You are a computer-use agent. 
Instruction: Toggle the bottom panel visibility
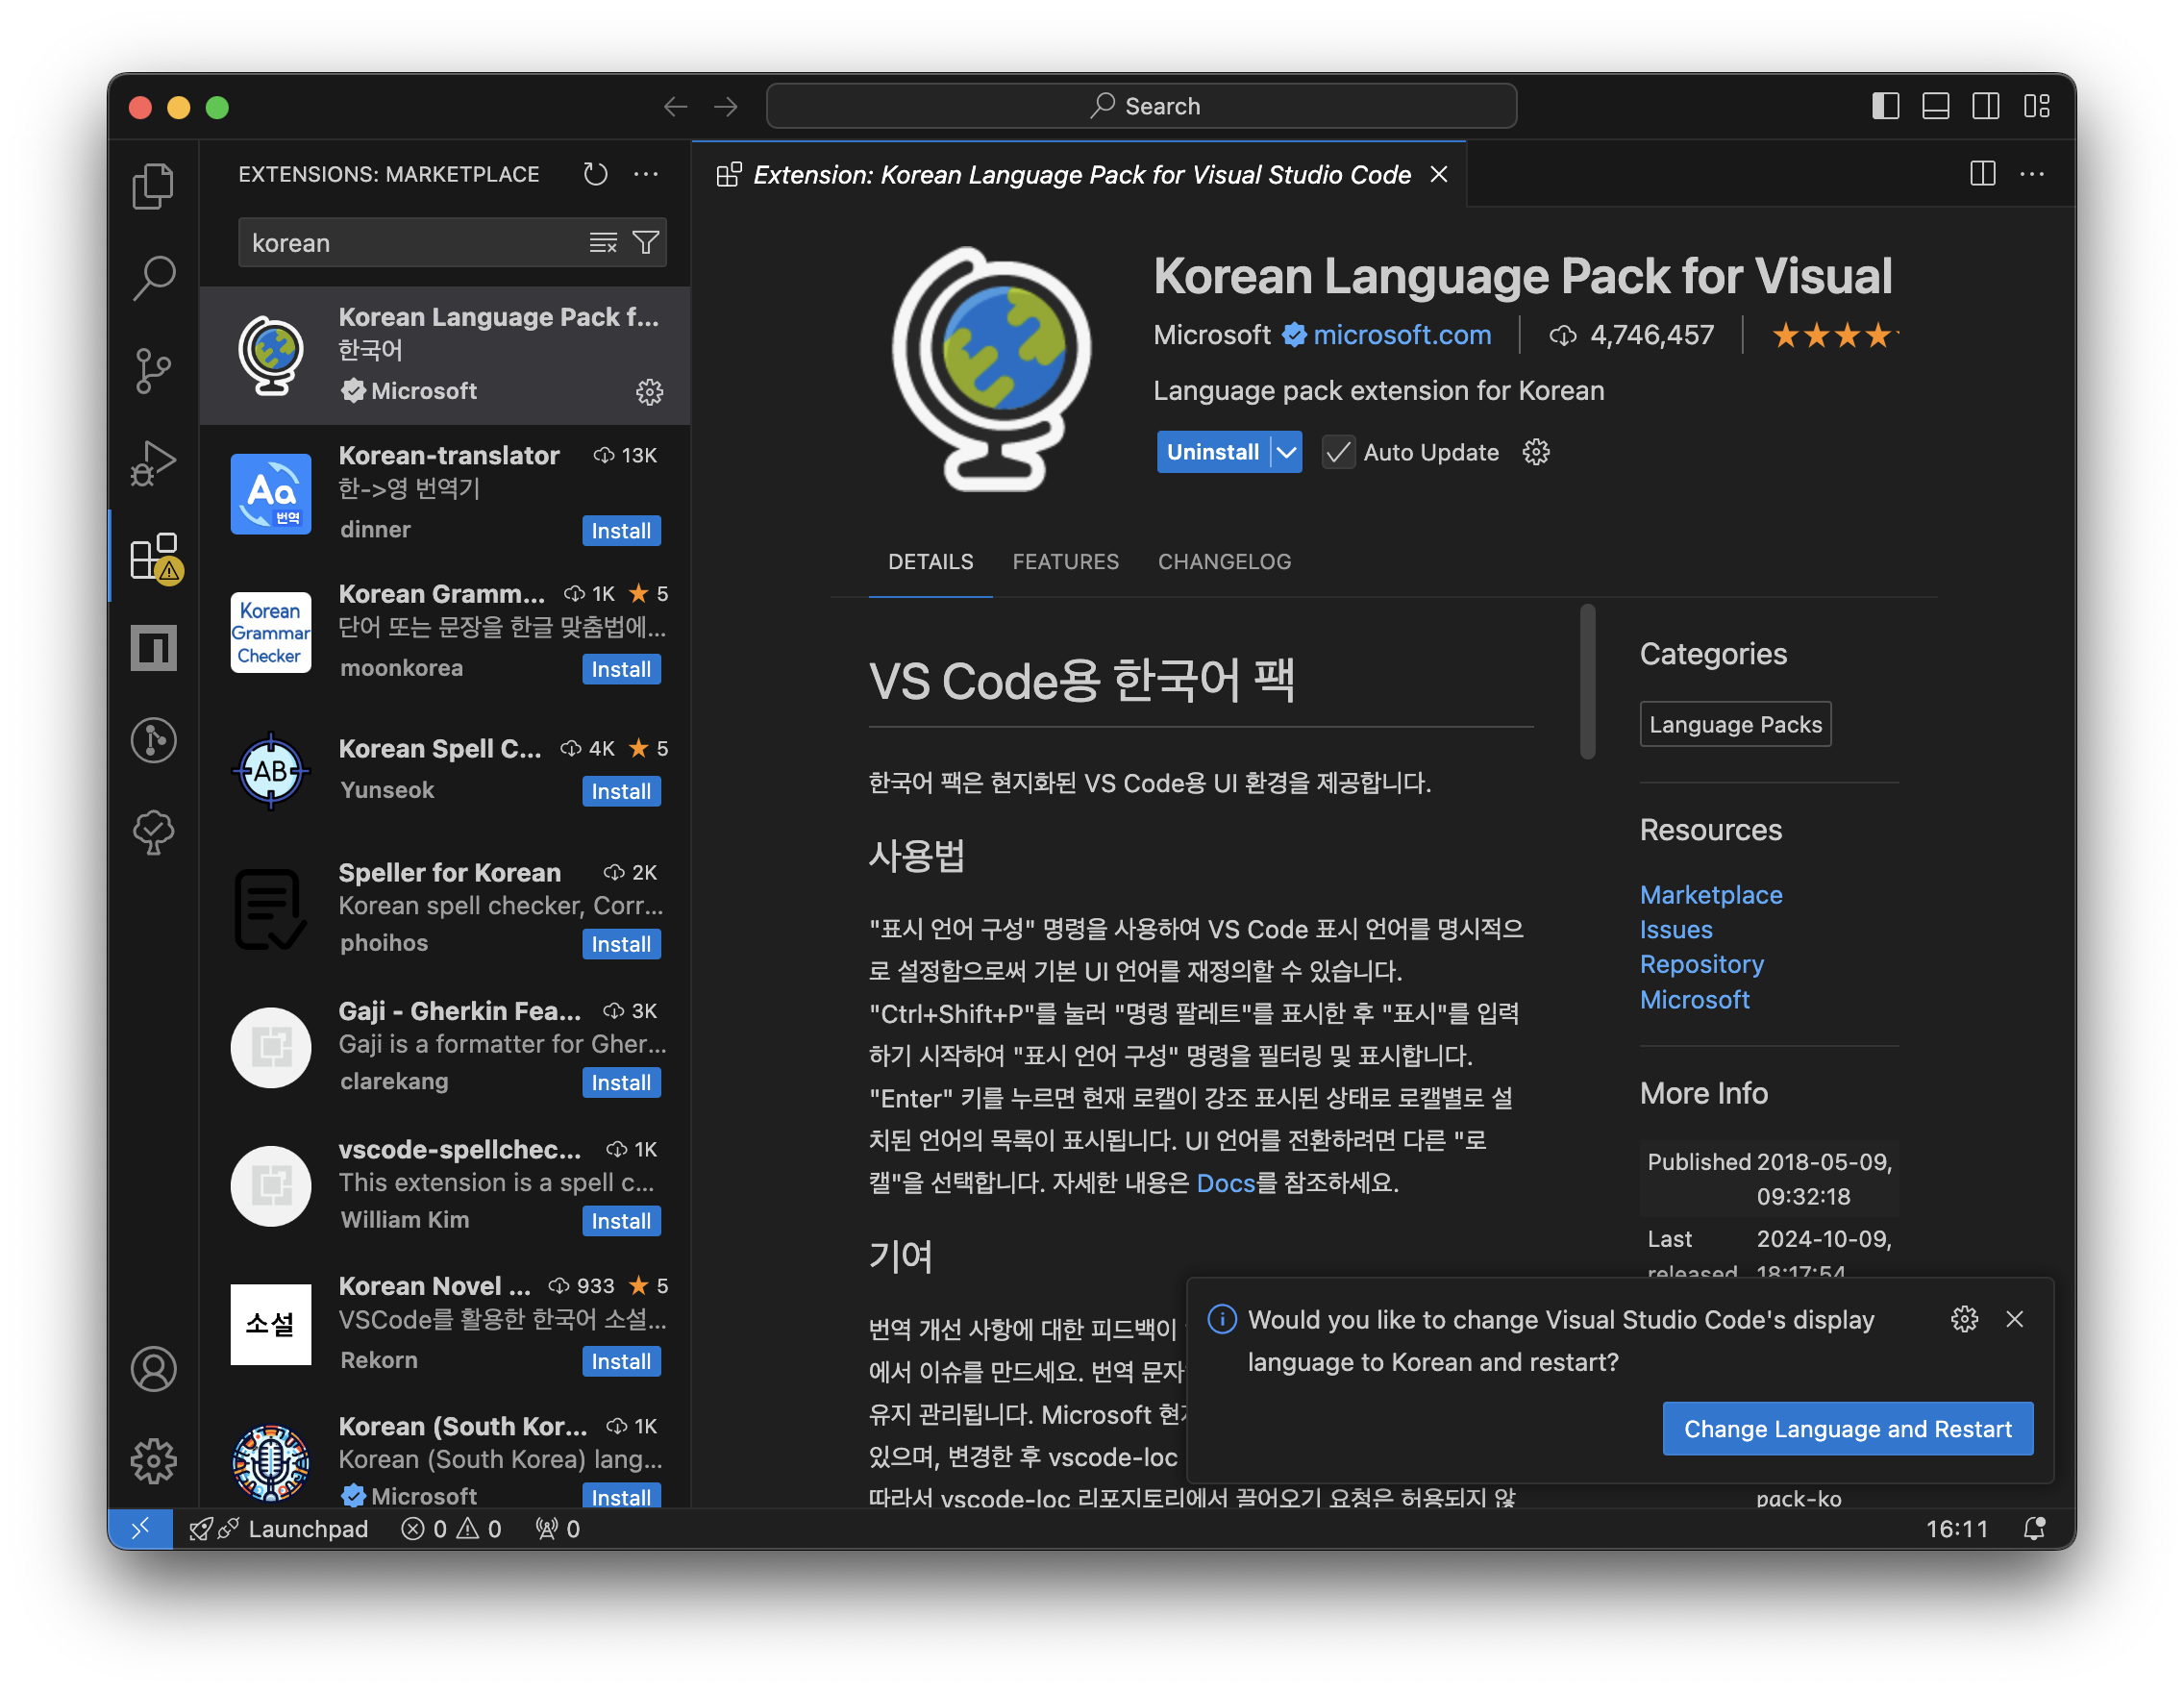(1935, 106)
